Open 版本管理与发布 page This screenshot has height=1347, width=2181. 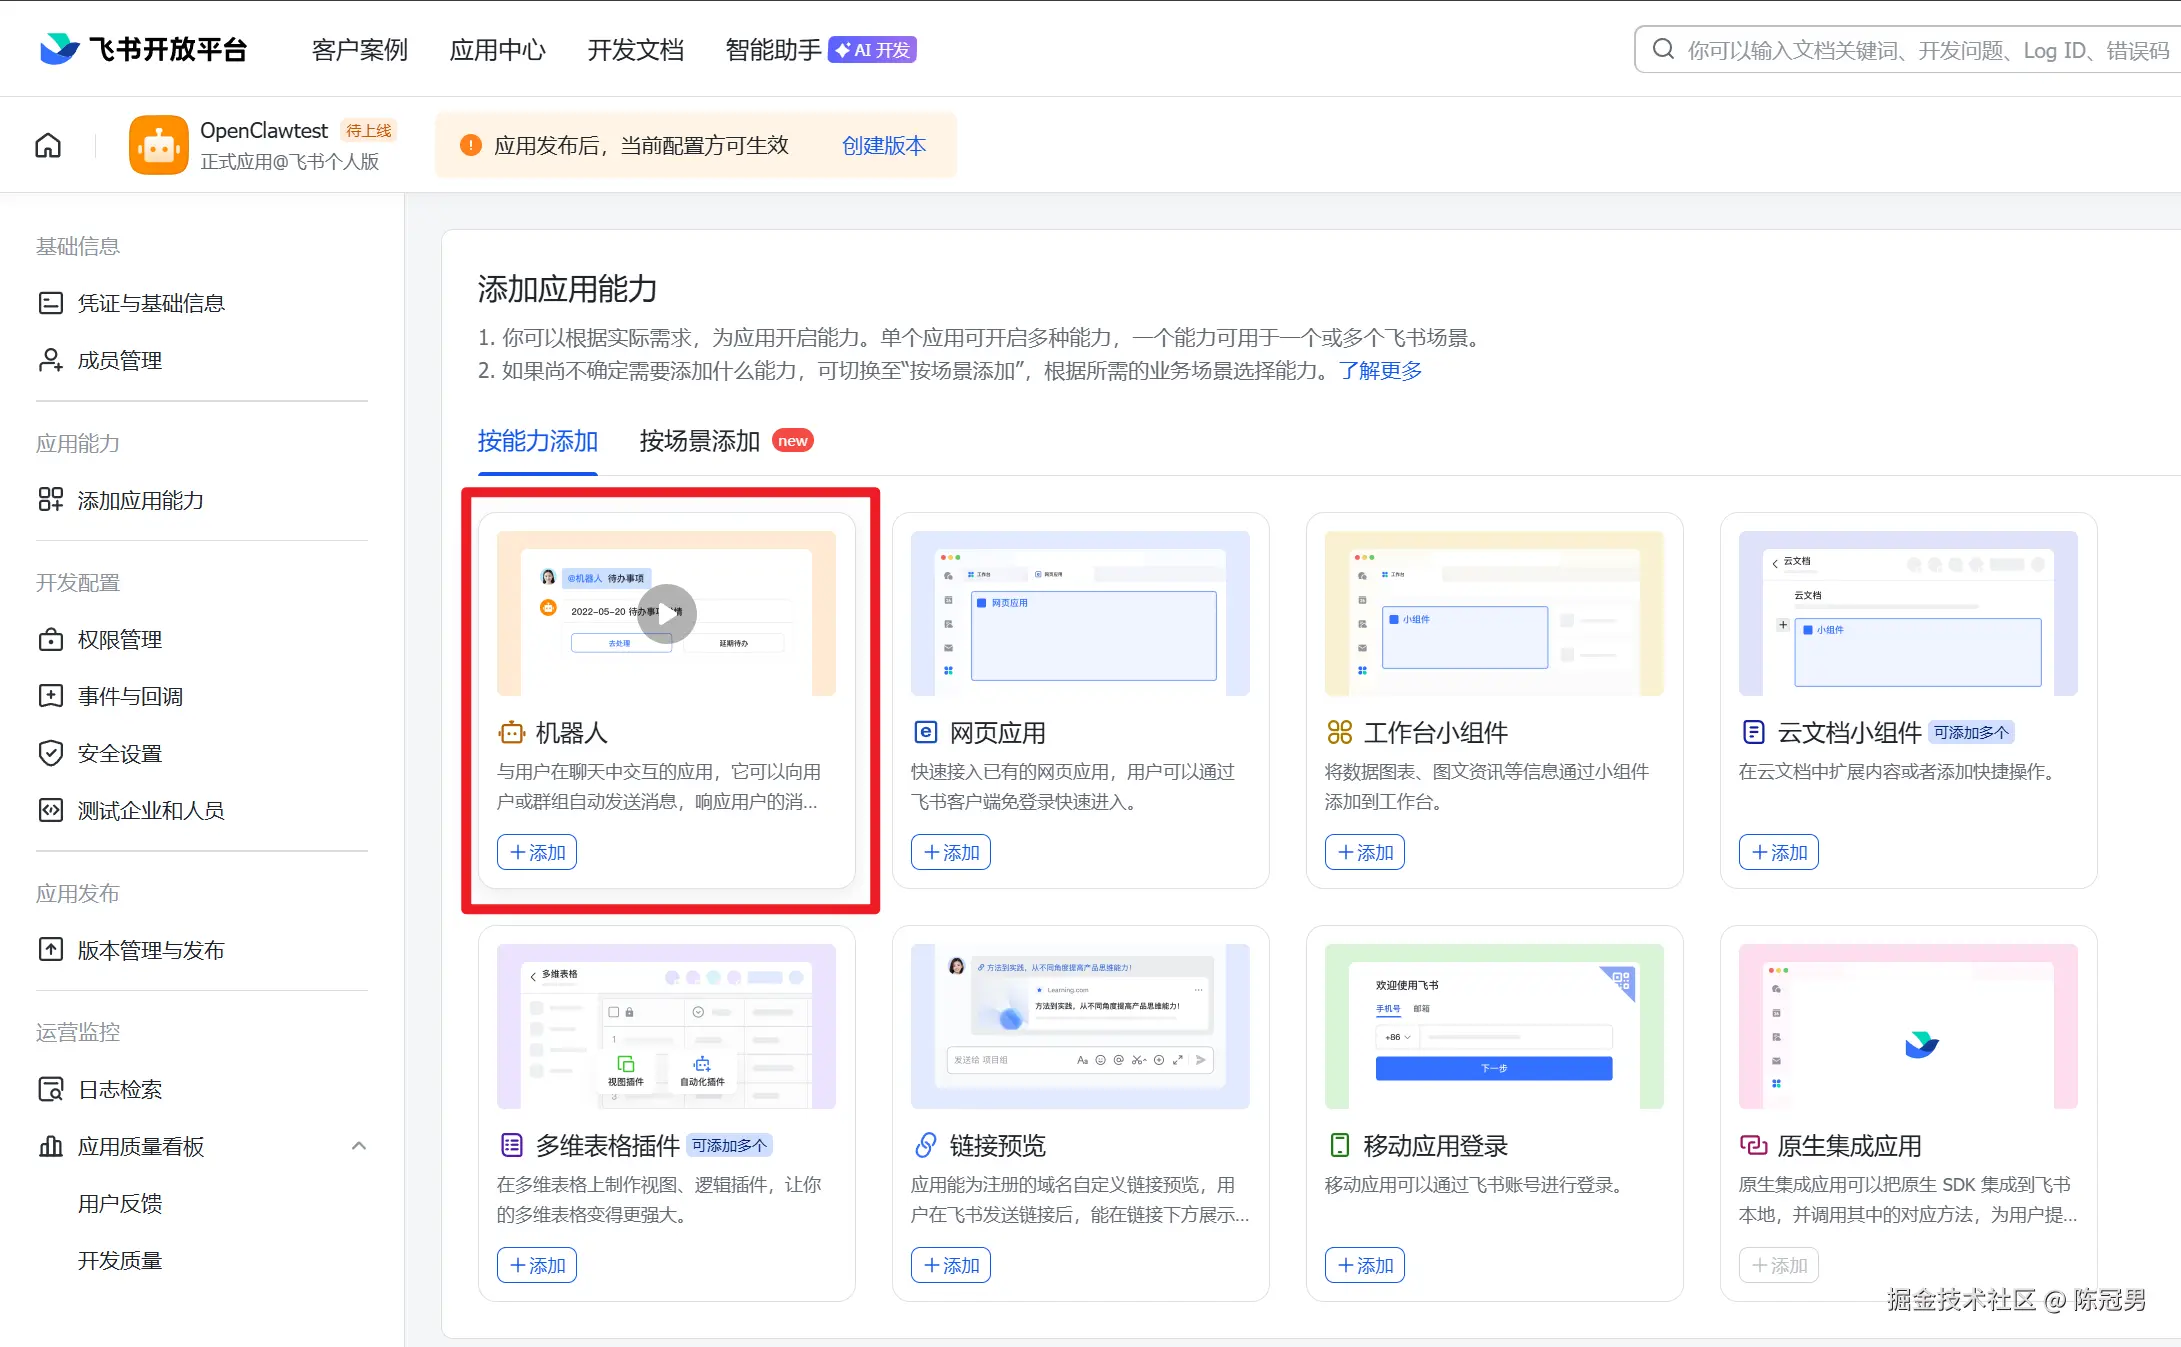pos(154,950)
